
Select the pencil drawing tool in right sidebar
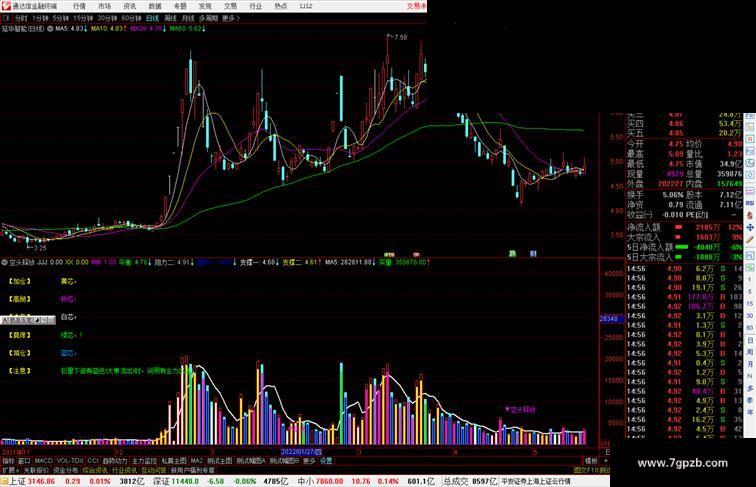coord(750,239)
